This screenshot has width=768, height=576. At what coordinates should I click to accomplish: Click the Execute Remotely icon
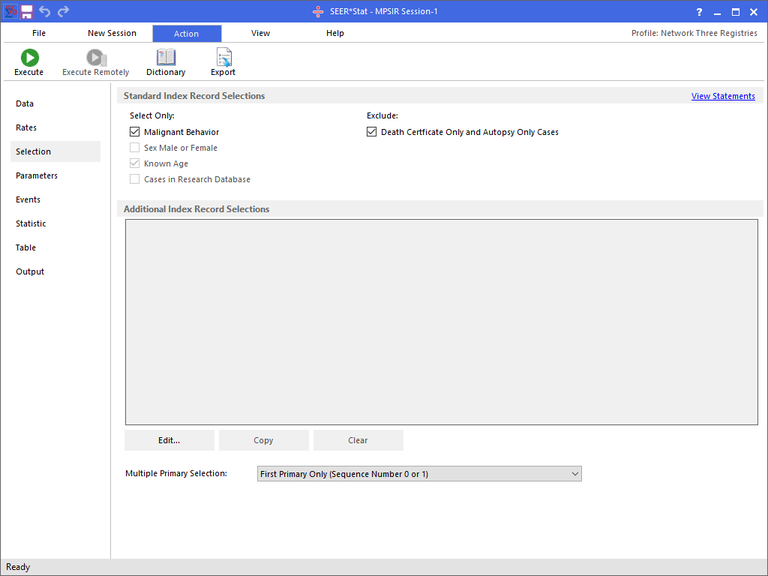coord(96,58)
